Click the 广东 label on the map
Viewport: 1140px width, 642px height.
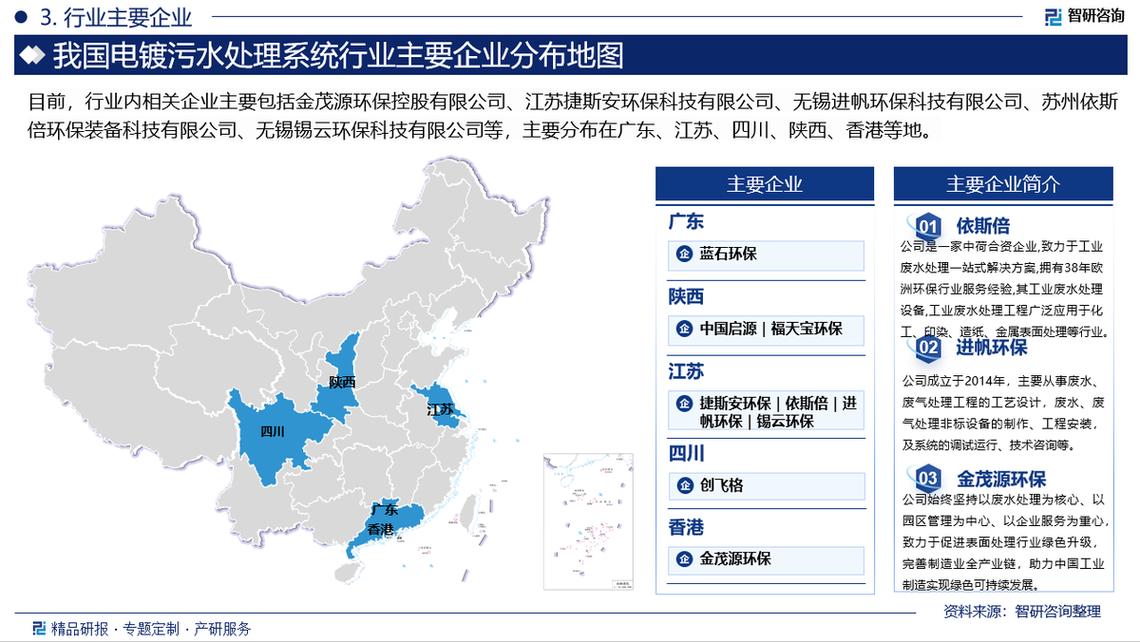point(384,511)
